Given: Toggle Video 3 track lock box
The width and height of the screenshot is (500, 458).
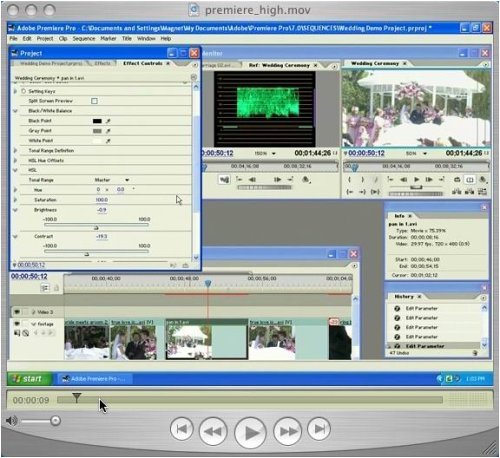Looking at the screenshot, I should [x=25, y=312].
